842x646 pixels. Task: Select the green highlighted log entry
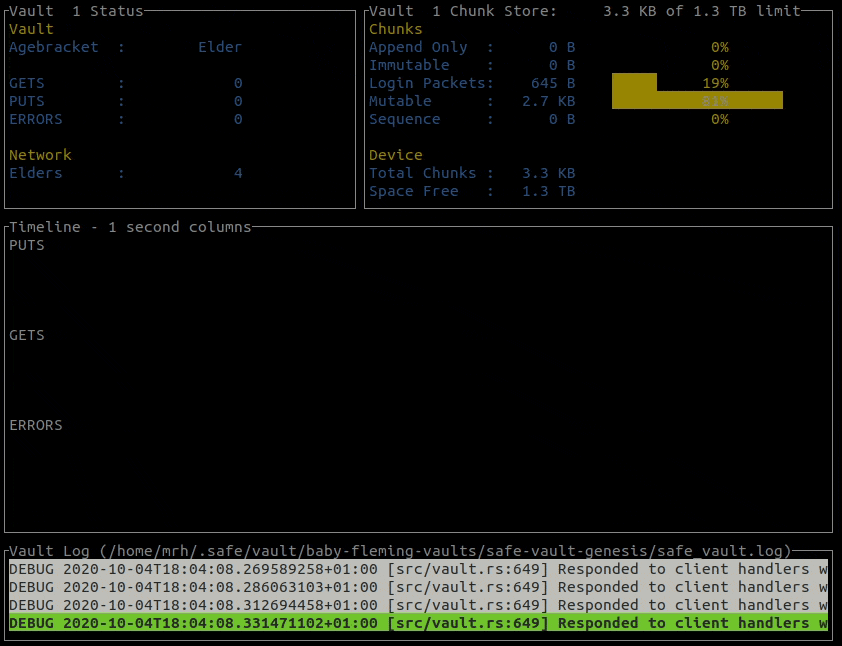418,623
